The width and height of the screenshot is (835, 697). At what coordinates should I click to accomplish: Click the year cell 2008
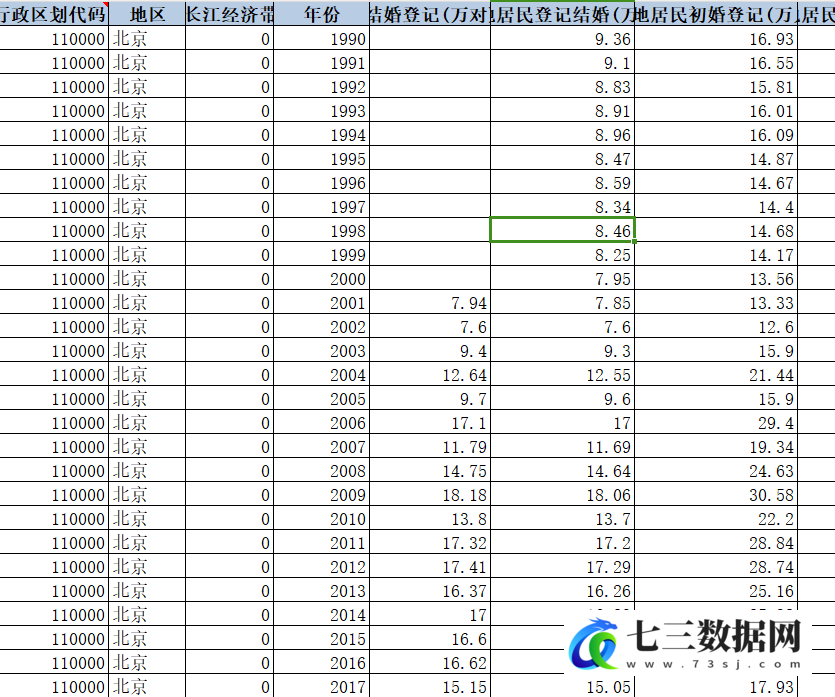[322, 470]
